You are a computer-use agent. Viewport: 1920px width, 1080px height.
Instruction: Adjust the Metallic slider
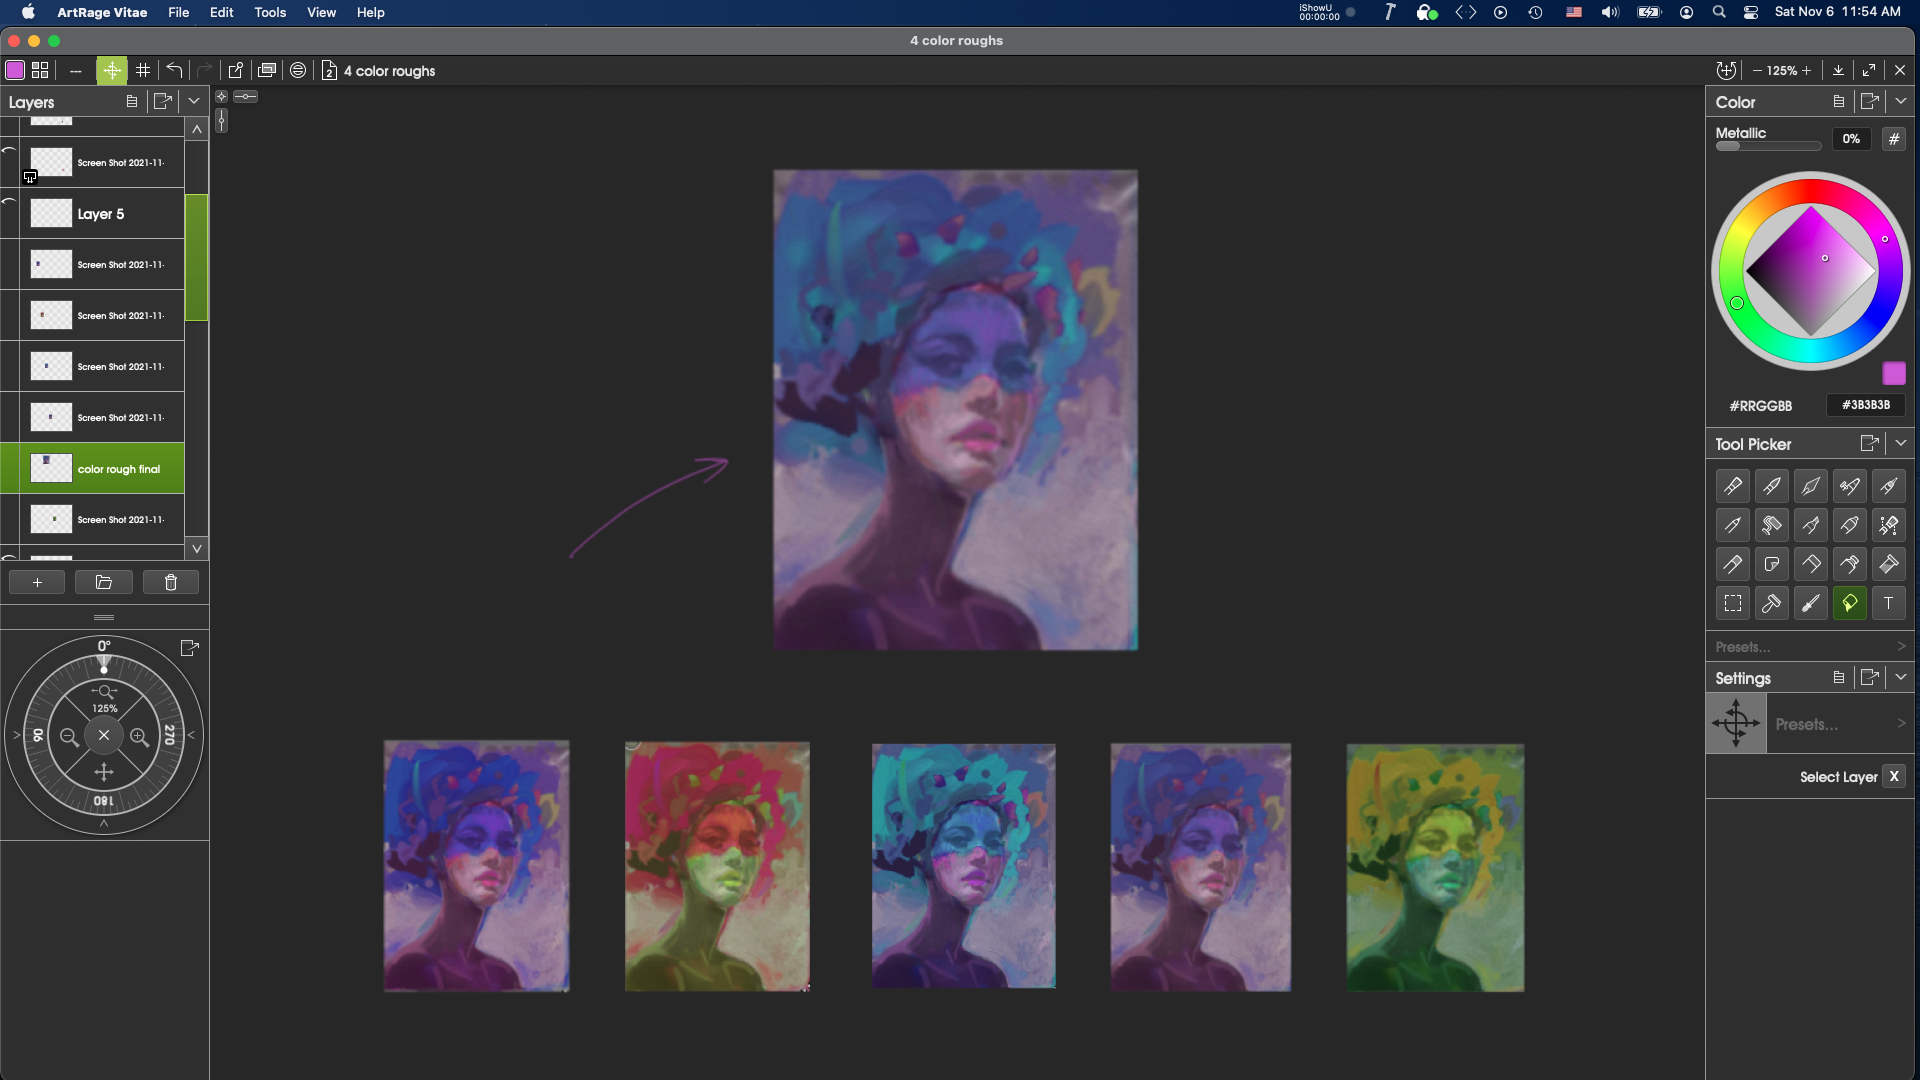point(1768,146)
